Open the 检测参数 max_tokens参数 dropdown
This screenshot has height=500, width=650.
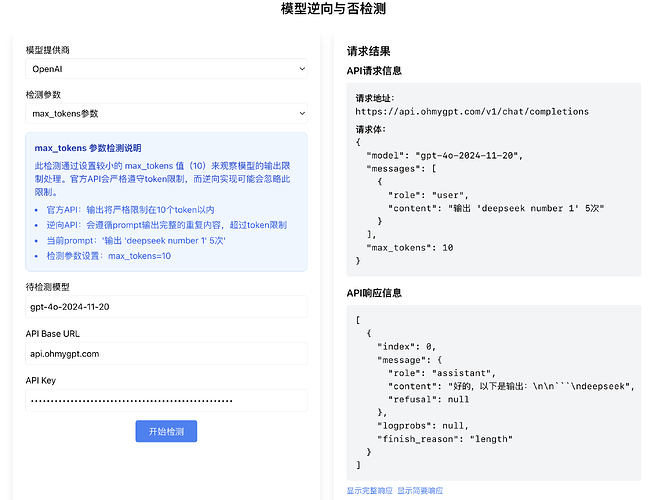tap(166, 114)
